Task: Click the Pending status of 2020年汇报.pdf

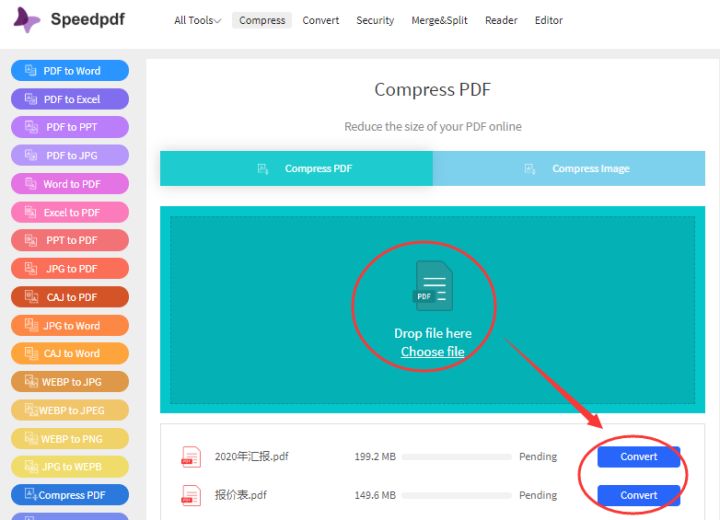Action: (x=538, y=456)
